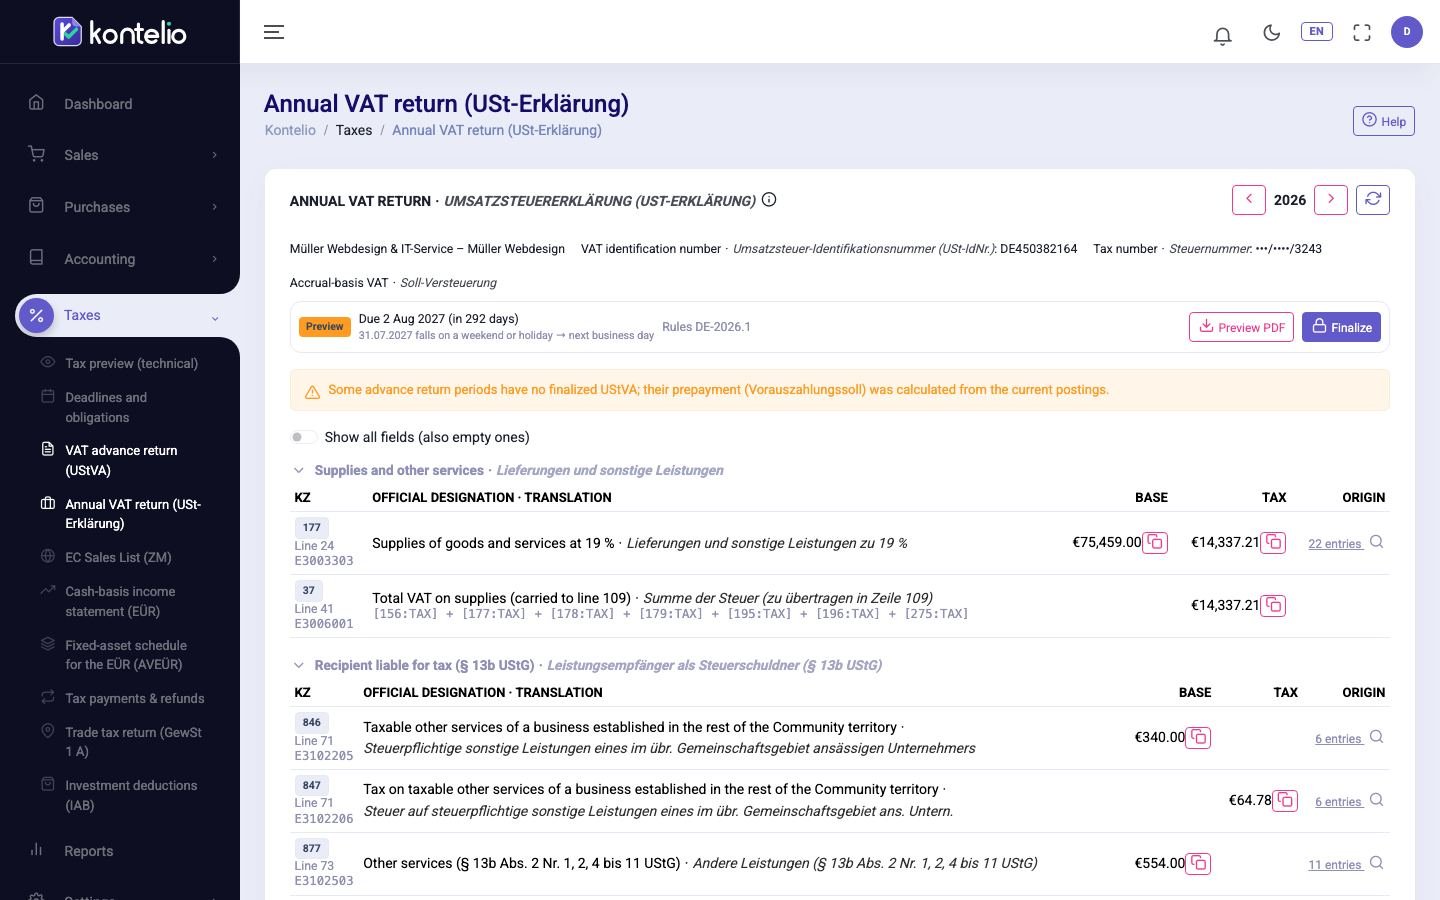The height and width of the screenshot is (900, 1440).
Task: Go to next year 2027
Action: tap(1331, 200)
